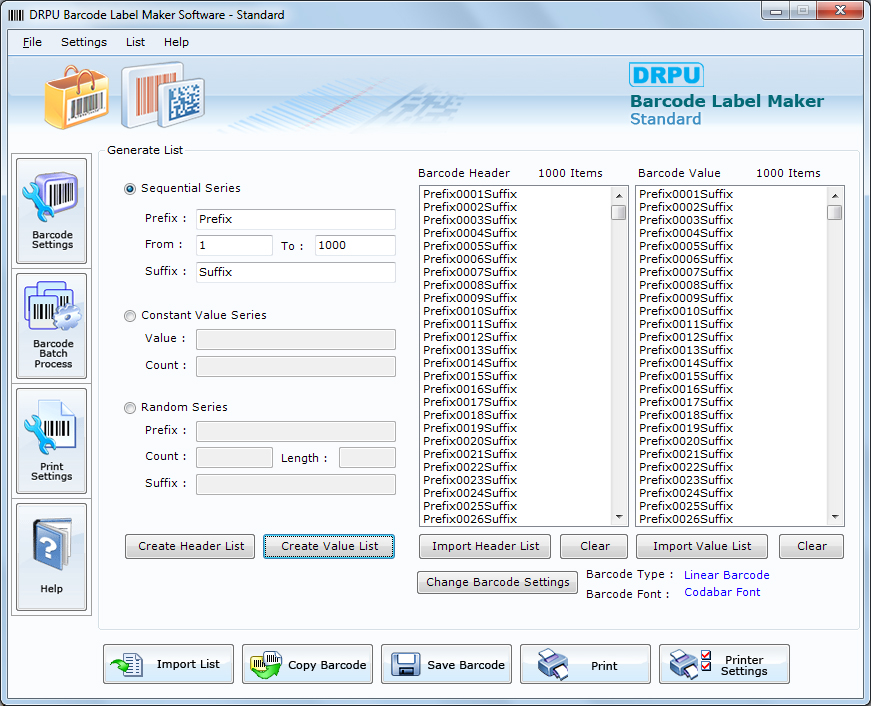Close the DRPU Barcode window
The height and width of the screenshot is (706, 871).
click(x=840, y=11)
